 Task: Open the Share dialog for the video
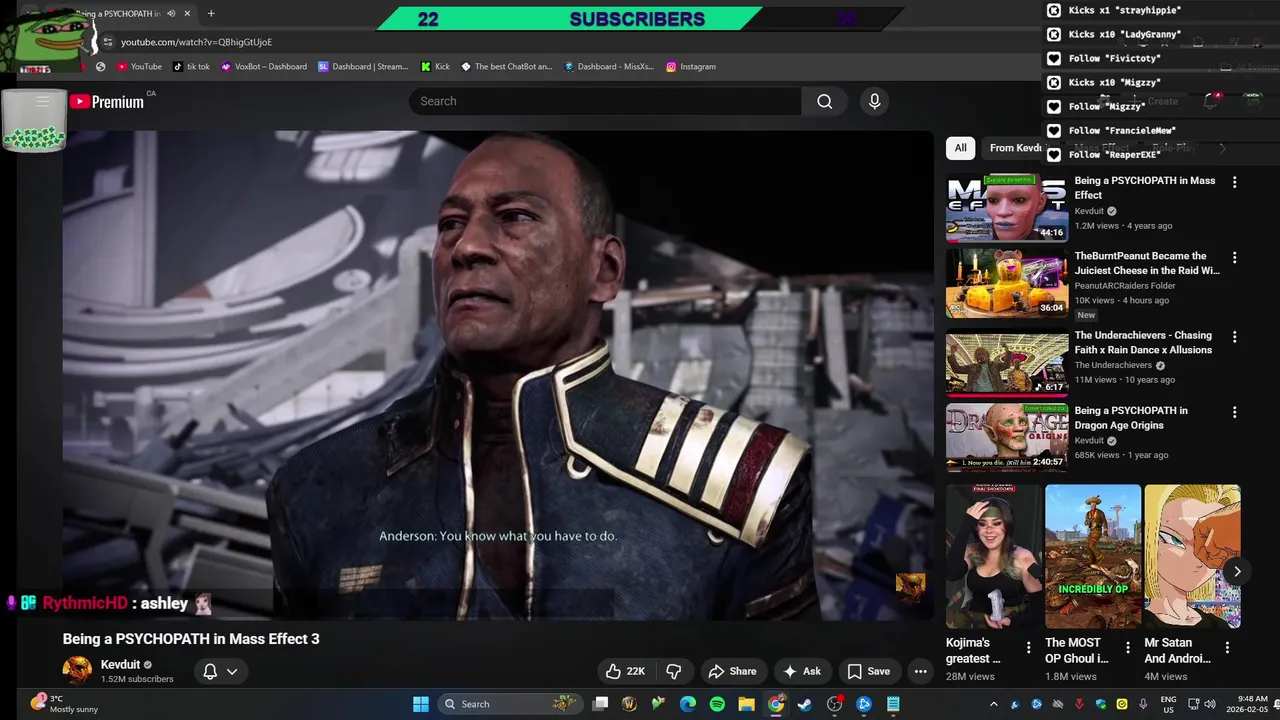pyautogui.click(x=732, y=671)
